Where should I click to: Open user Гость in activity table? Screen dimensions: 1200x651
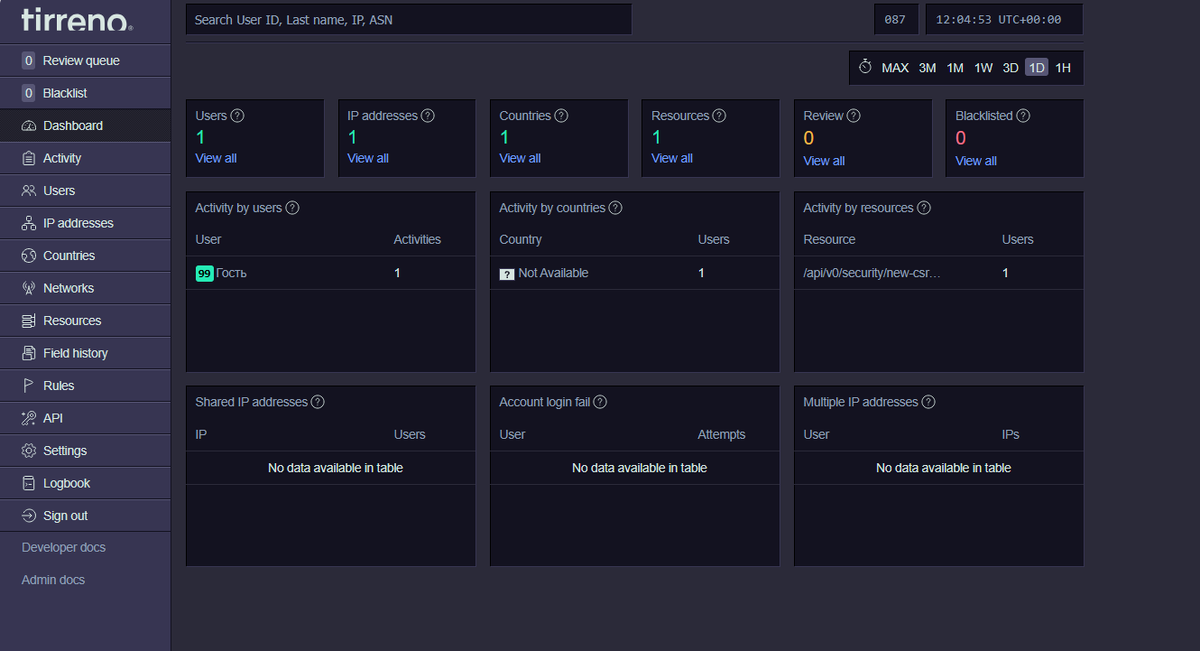[231, 273]
